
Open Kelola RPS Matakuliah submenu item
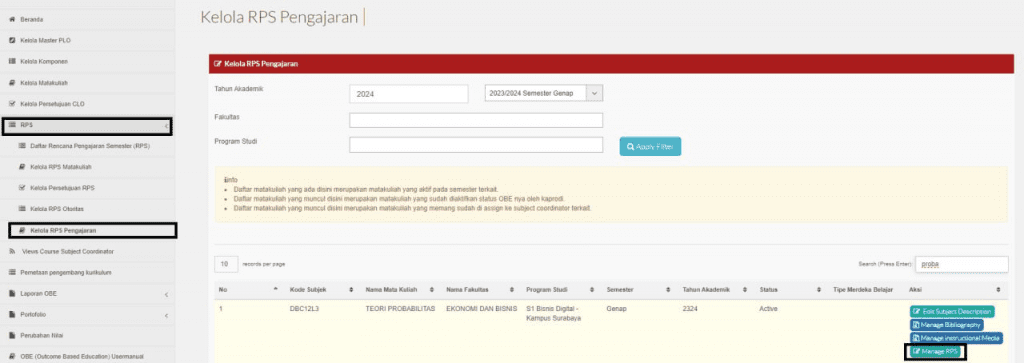(x=61, y=167)
